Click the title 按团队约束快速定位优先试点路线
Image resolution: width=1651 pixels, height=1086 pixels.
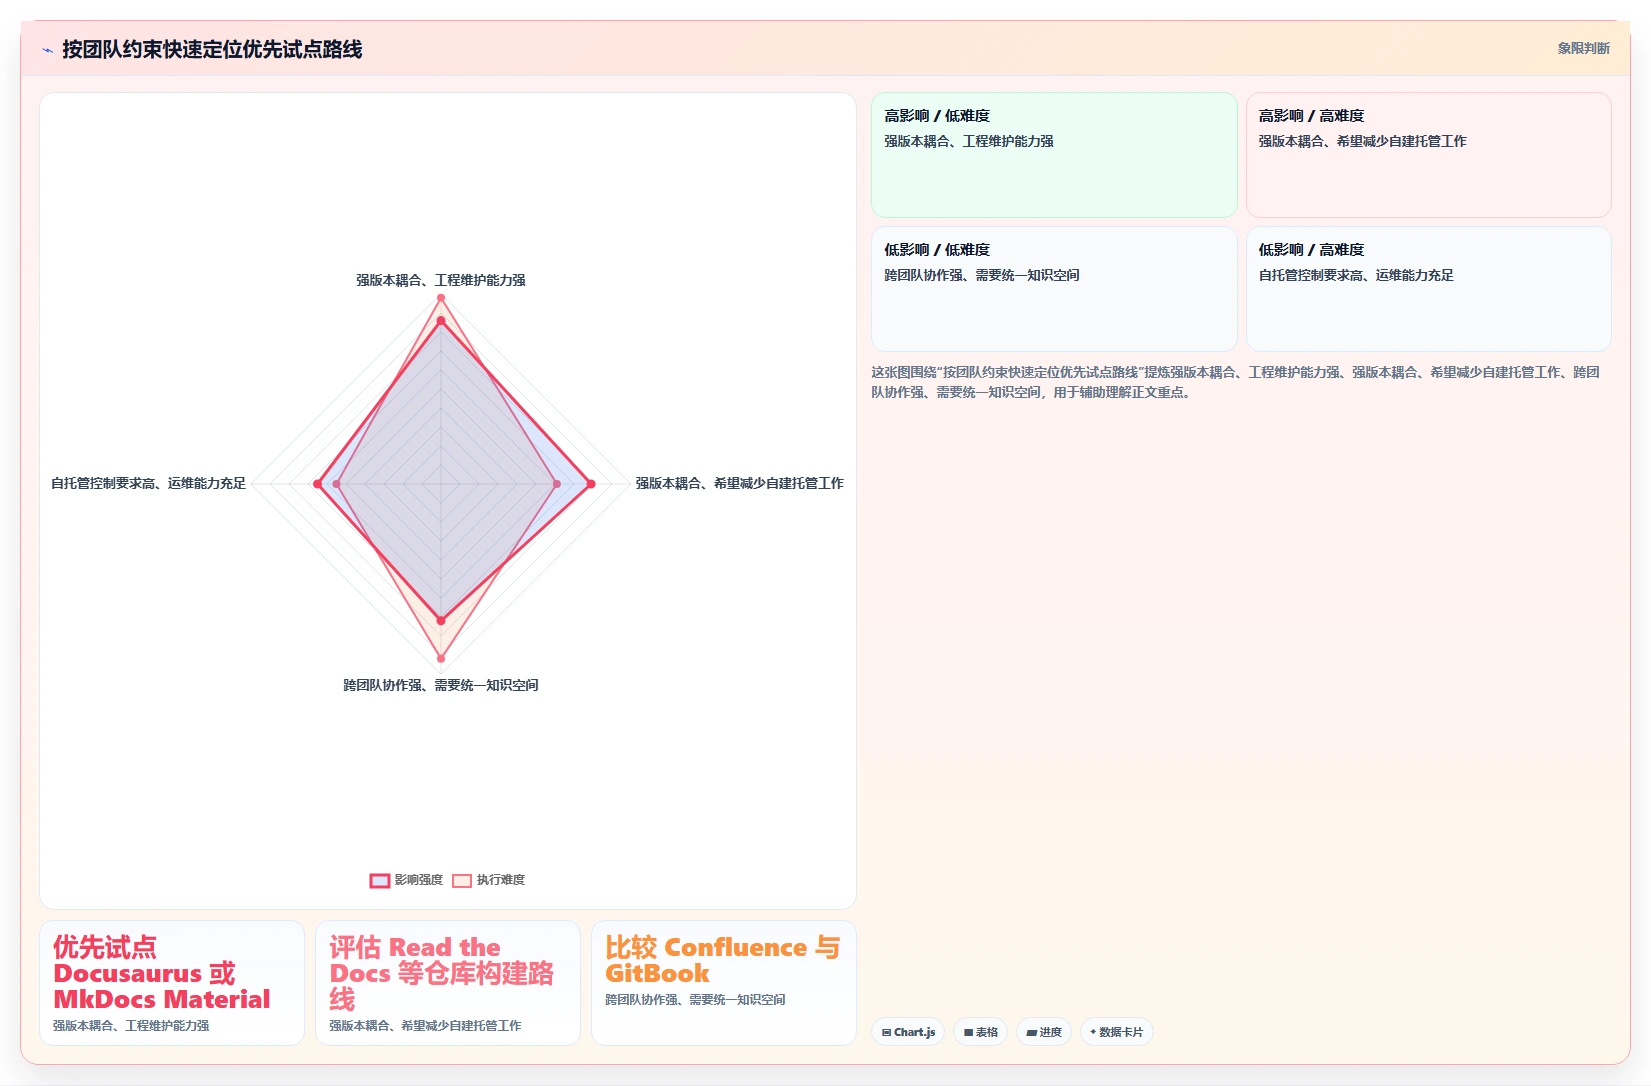pos(212,49)
